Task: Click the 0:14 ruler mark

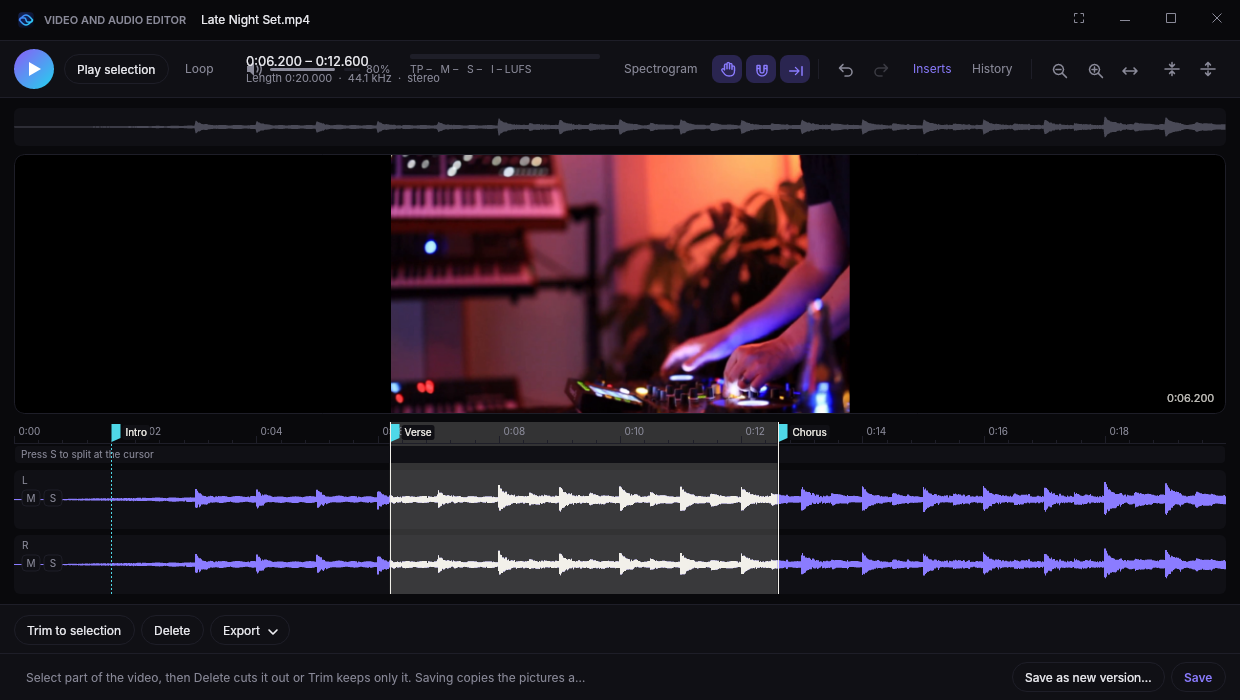Action: [876, 431]
